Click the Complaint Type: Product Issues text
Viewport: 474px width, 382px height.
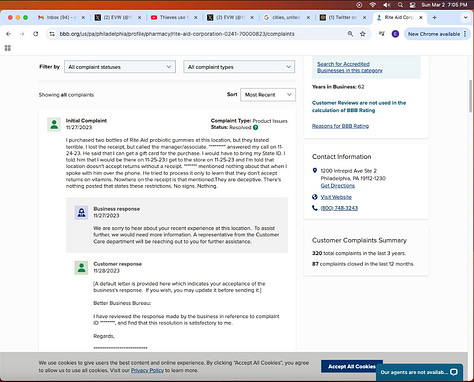pyautogui.click(x=249, y=121)
